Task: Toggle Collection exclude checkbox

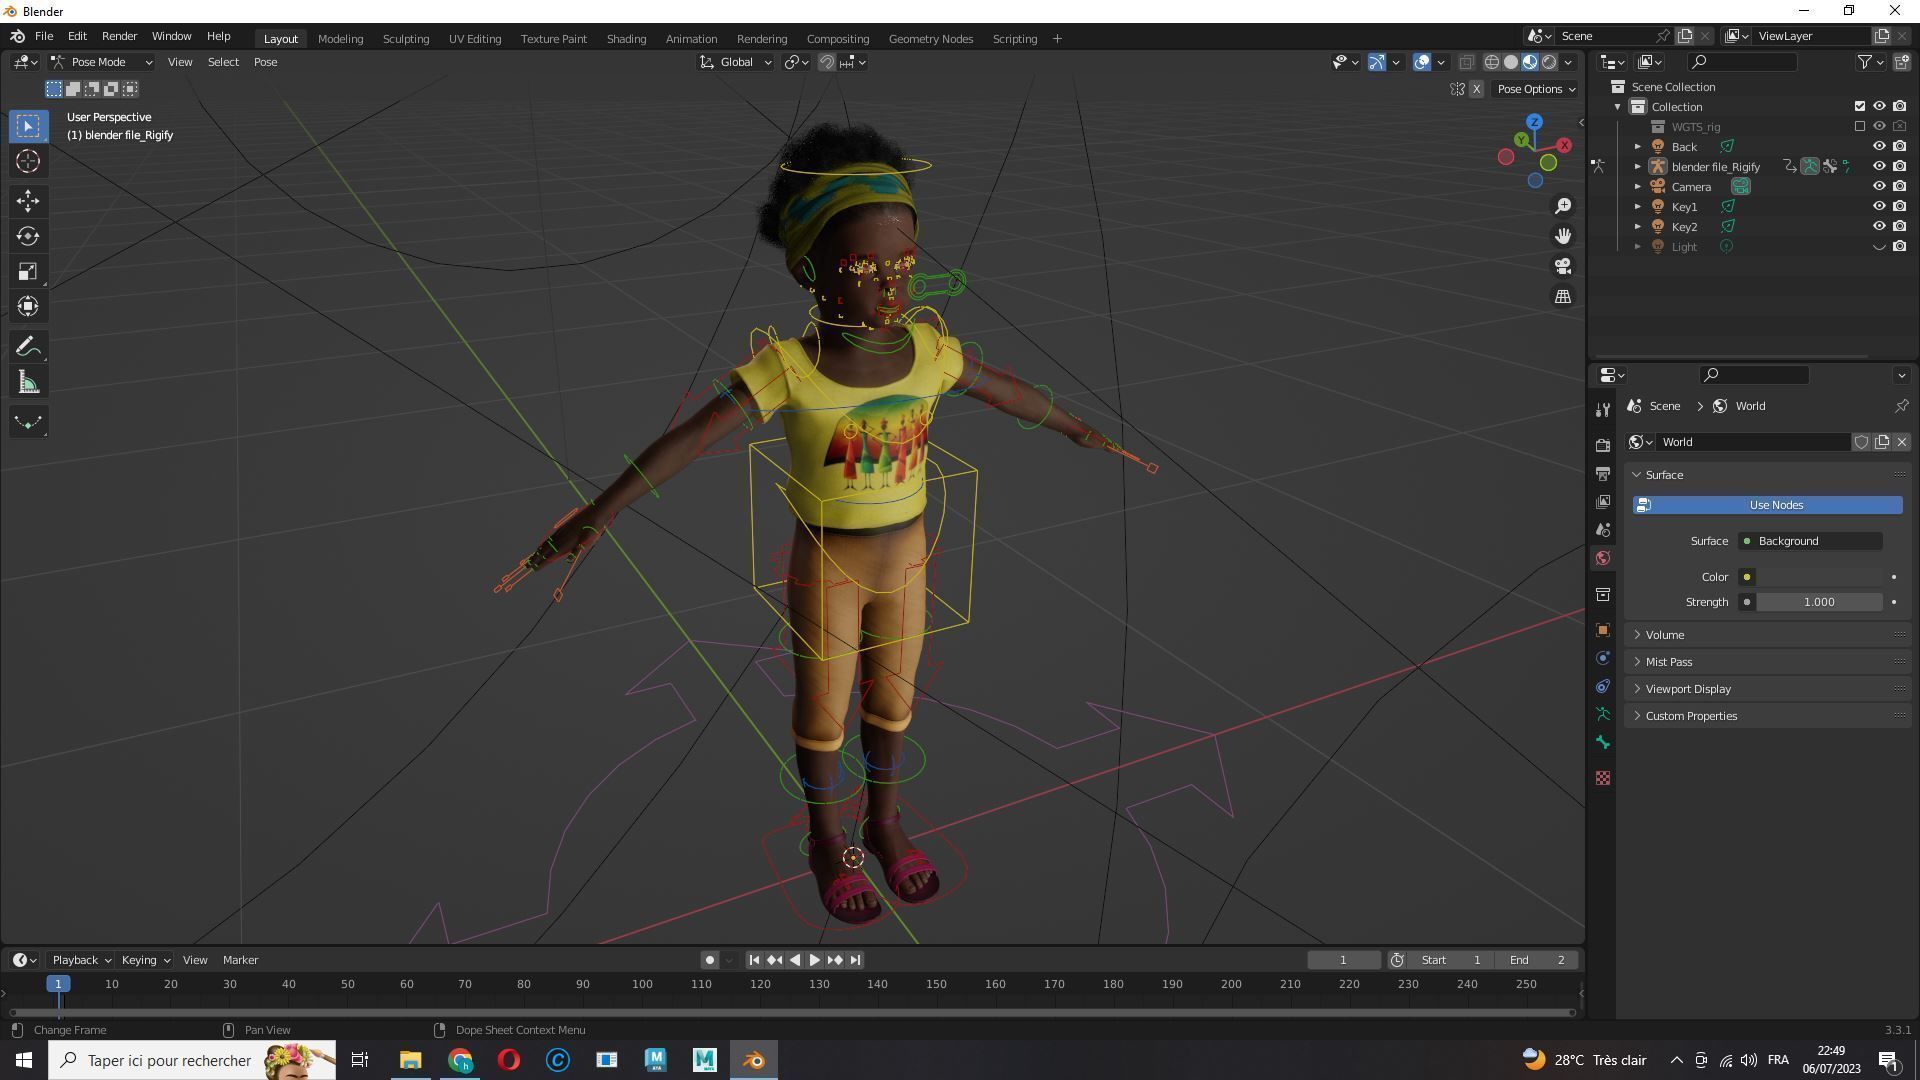Action: 1860,106
